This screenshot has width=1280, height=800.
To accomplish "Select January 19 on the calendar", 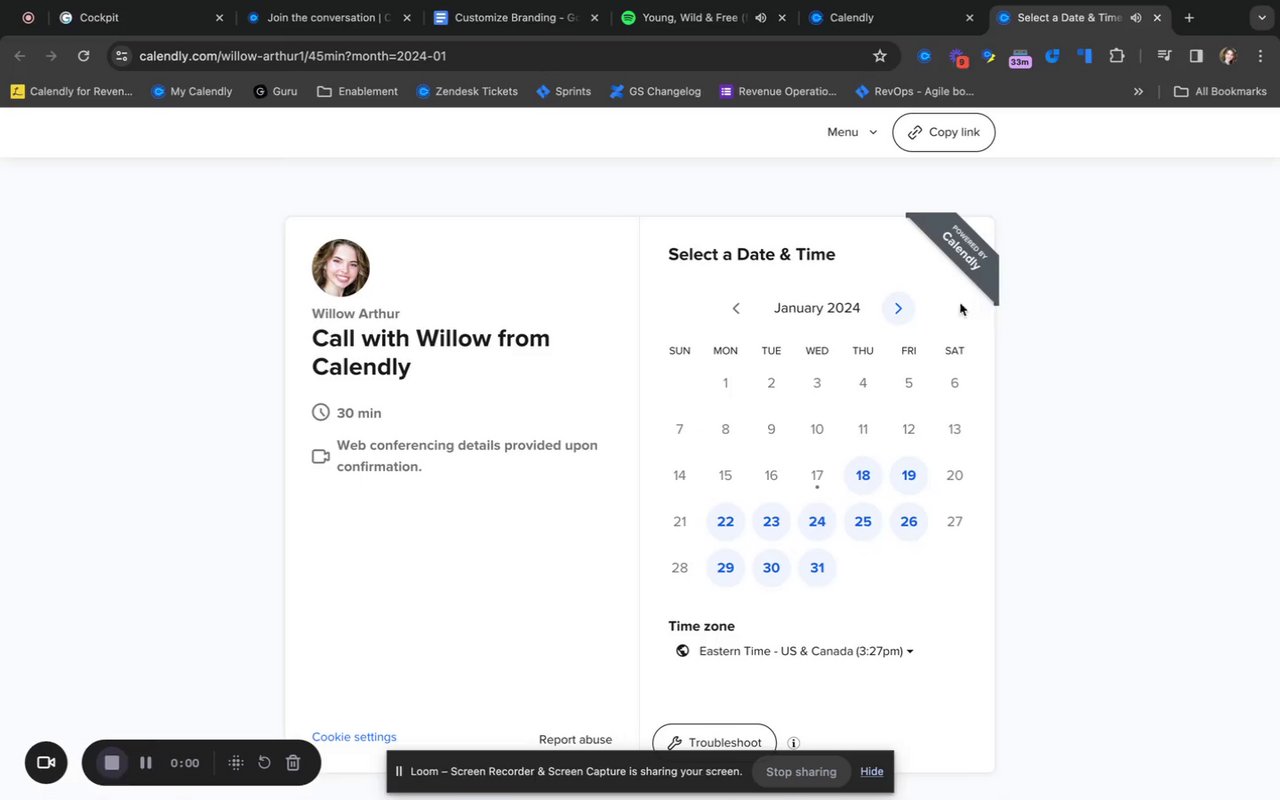I will pyautogui.click(x=909, y=475).
